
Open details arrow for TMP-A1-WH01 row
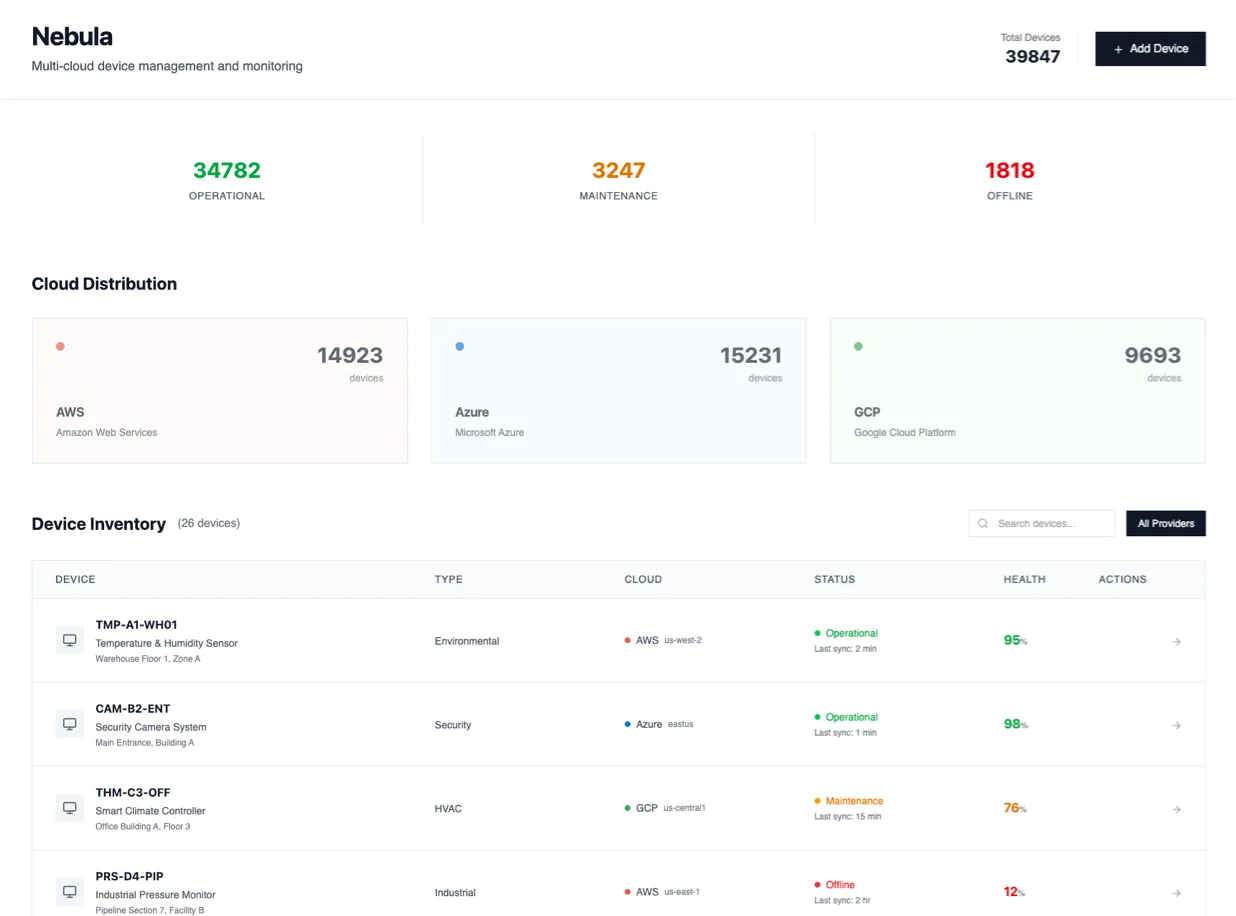[1176, 642]
